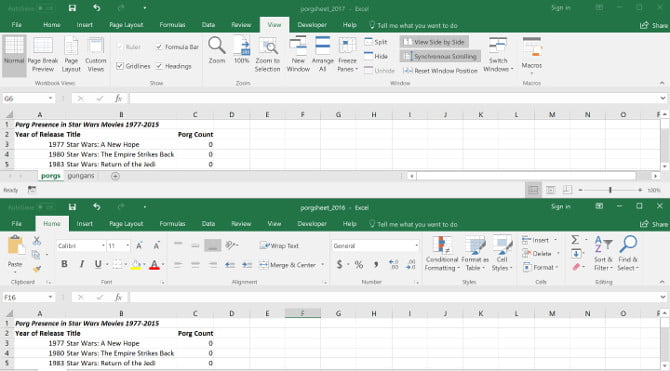Open Developer tab in porgsheet_2017 window
This screenshot has width=670, height=371.
pos(312,25)
